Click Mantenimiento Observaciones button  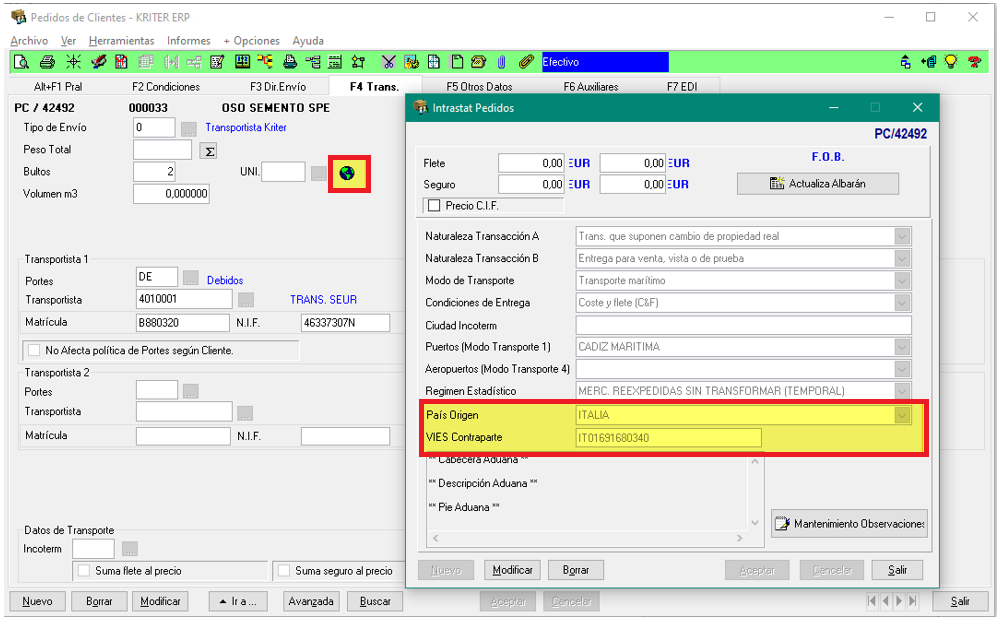coord(849,524)
